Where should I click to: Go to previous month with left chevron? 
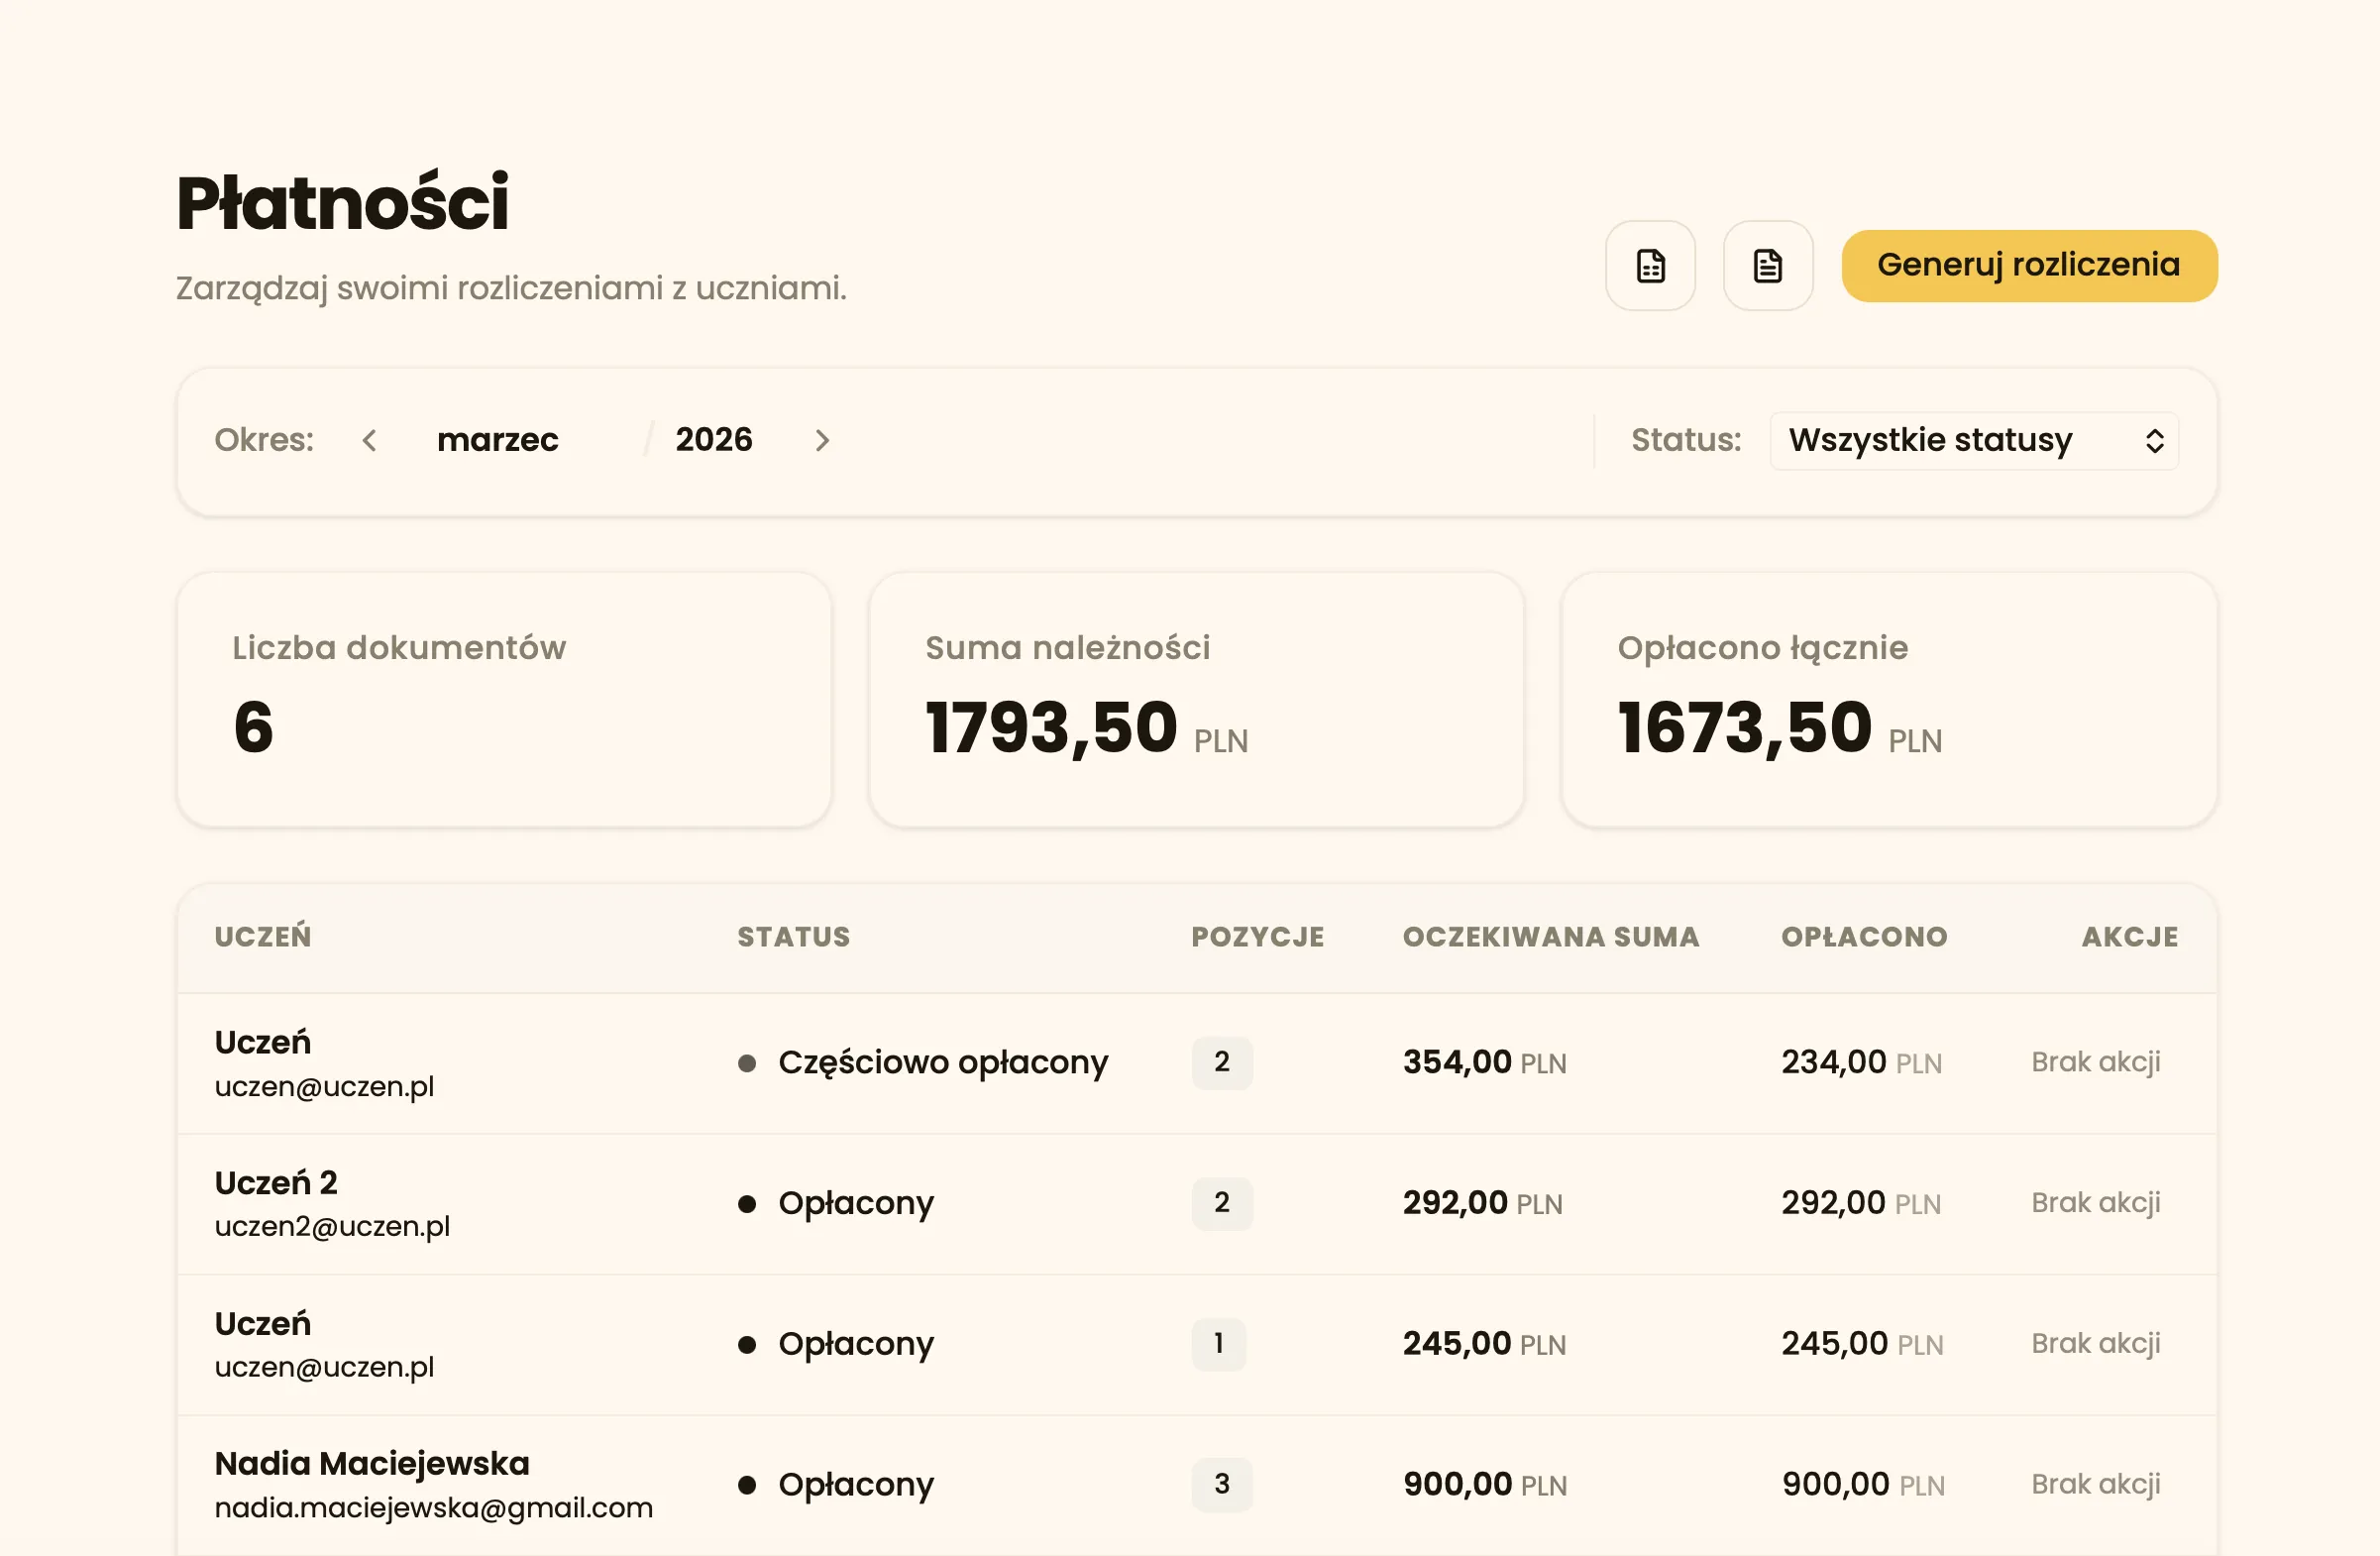[x=370, y=440]
